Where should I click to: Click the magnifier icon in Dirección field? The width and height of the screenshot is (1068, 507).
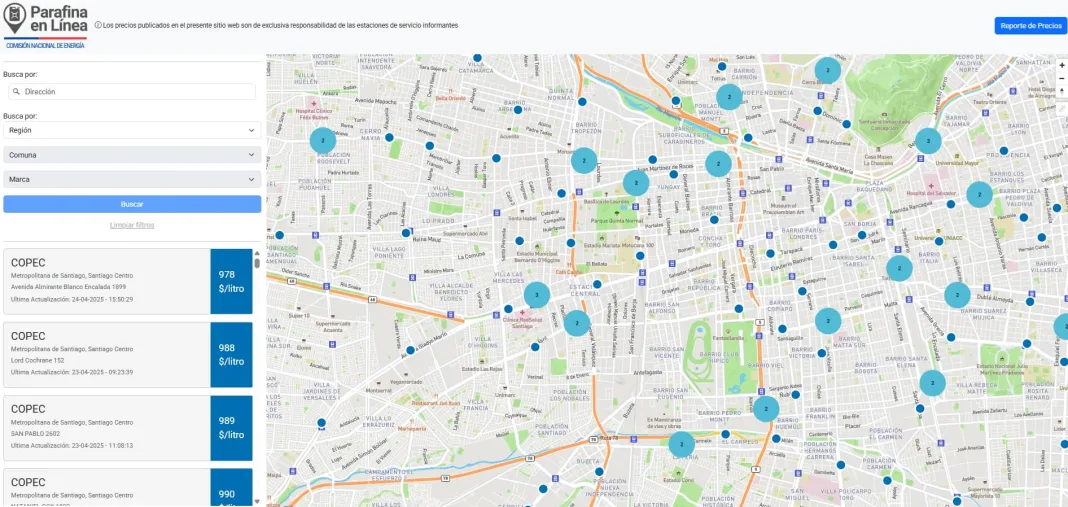[x=15, y=91]
